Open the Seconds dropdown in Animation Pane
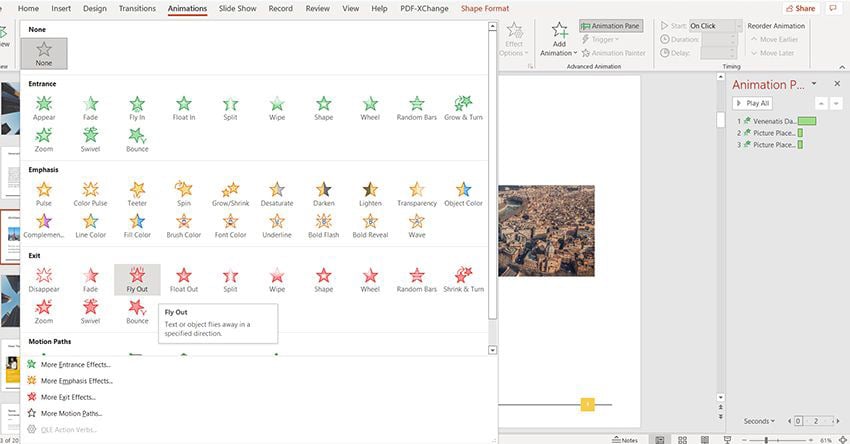 coord(761,421)
